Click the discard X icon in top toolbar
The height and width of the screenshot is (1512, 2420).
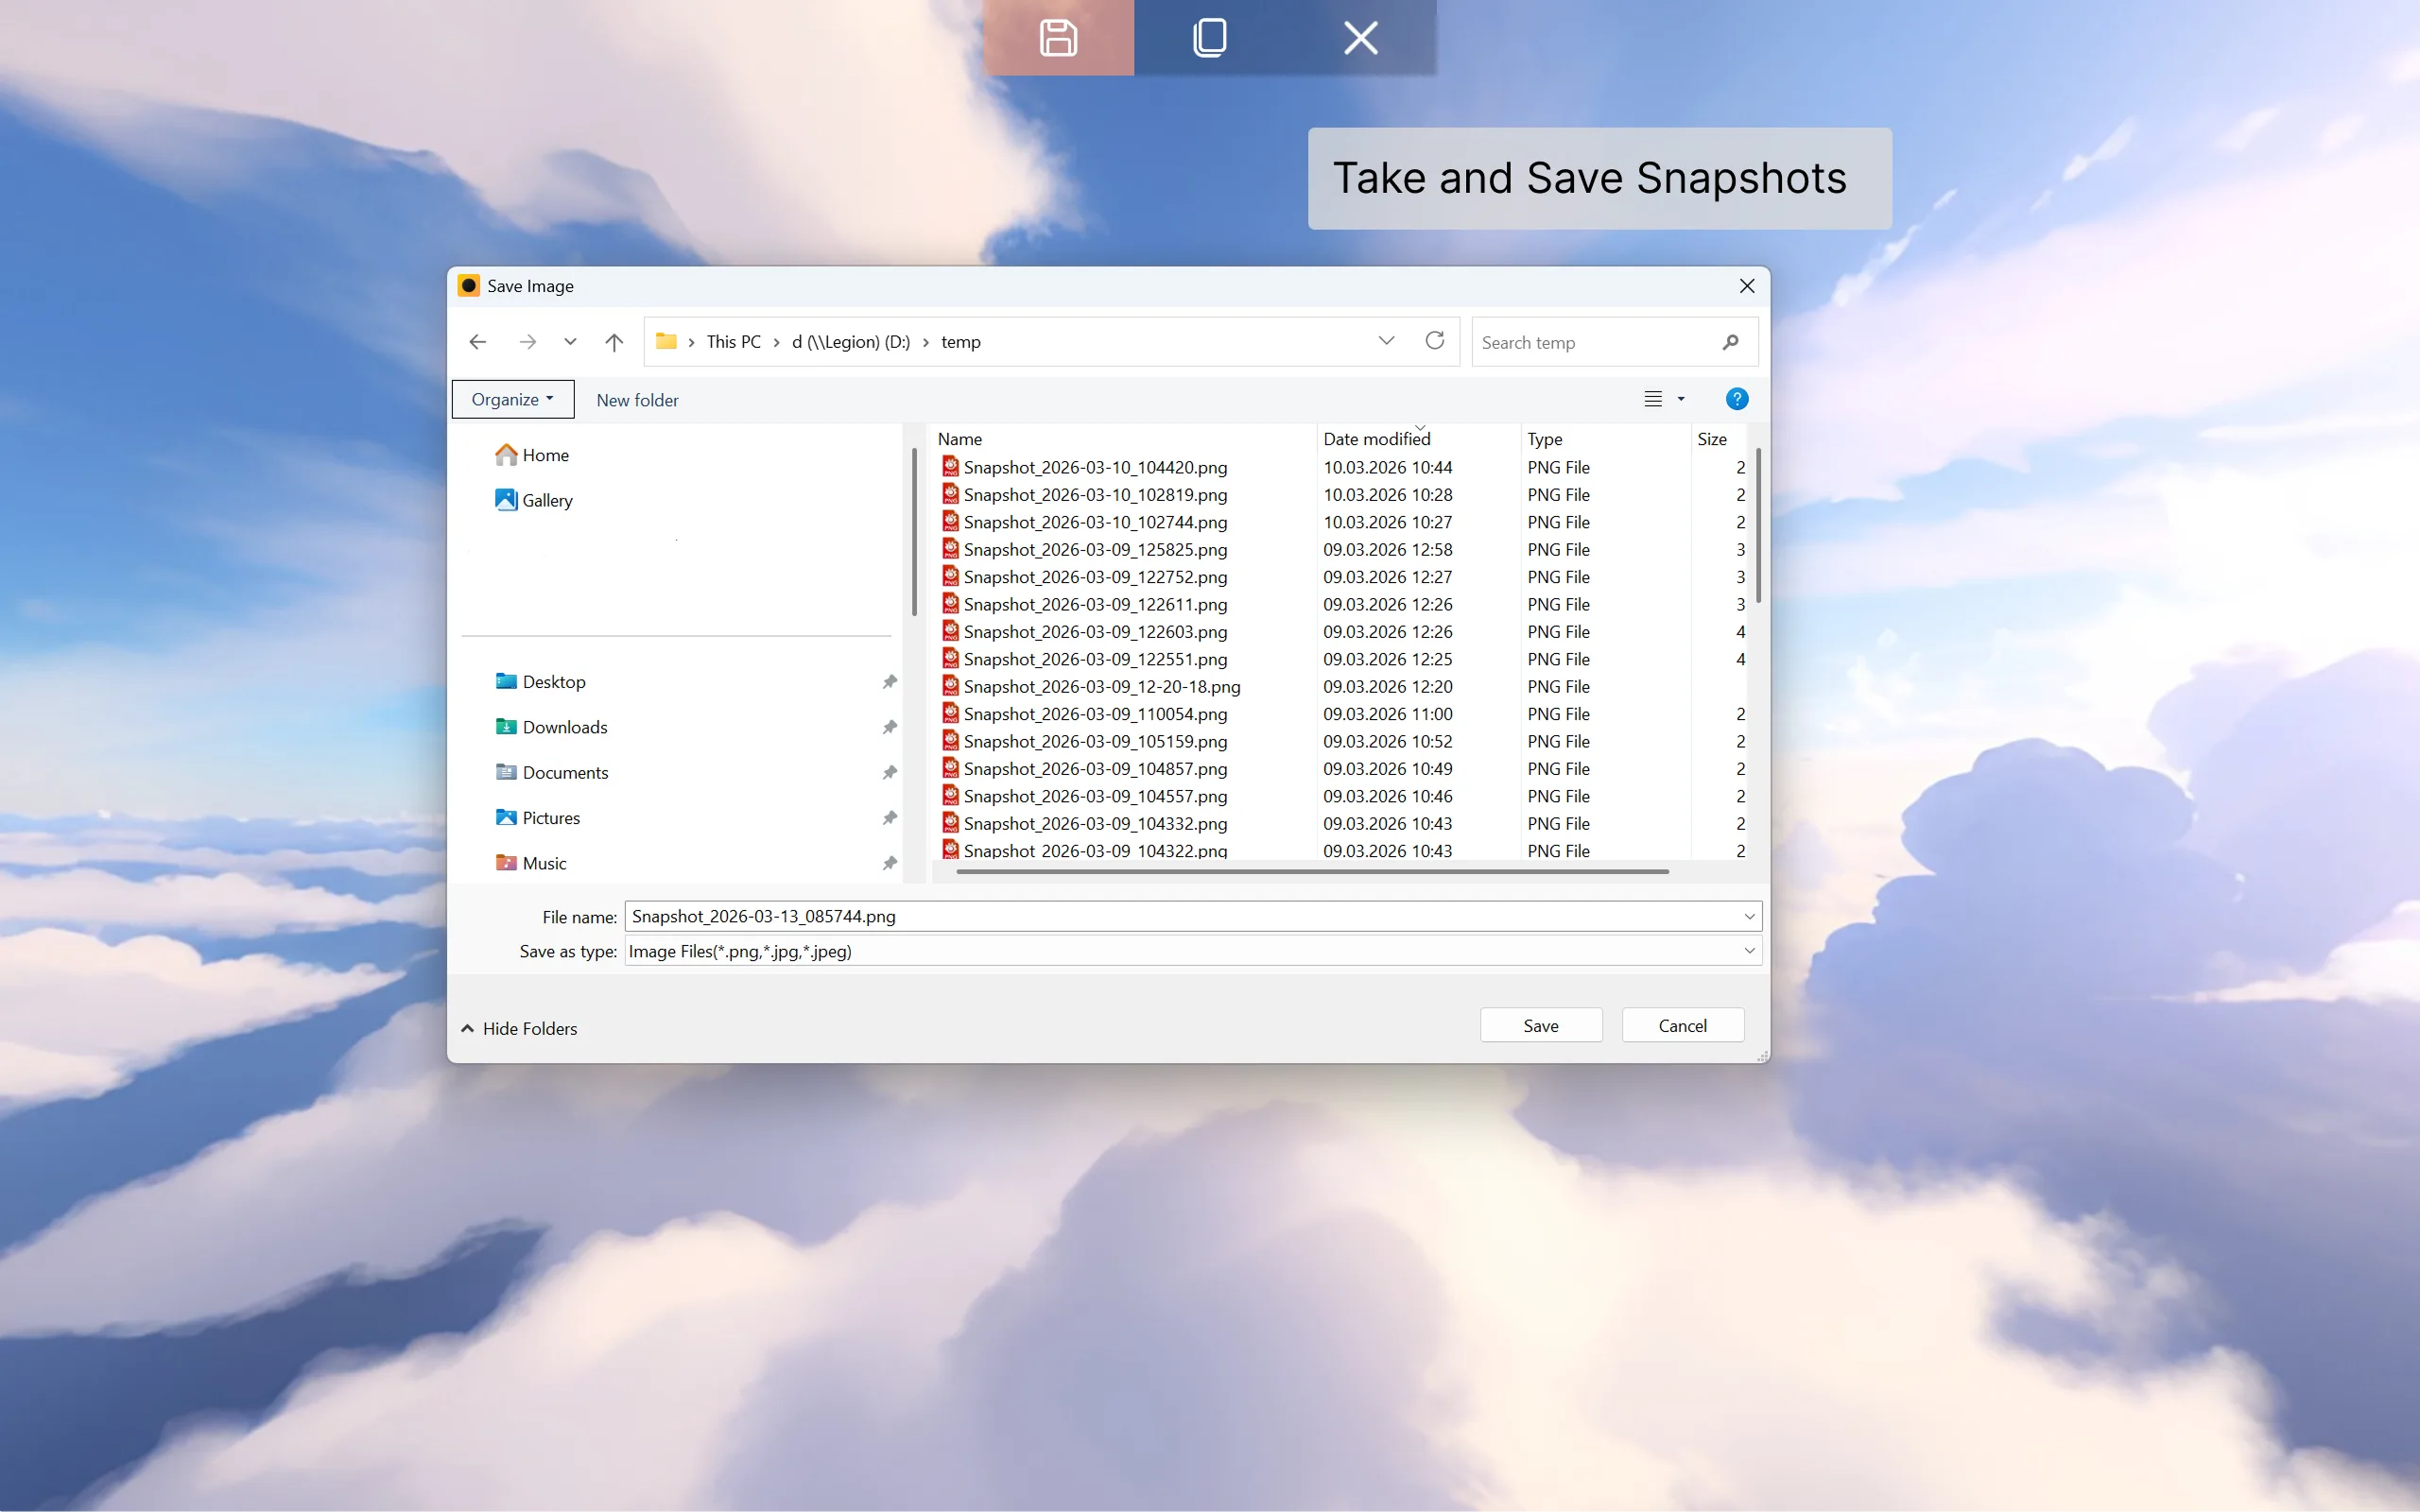tap(1360, 38)
